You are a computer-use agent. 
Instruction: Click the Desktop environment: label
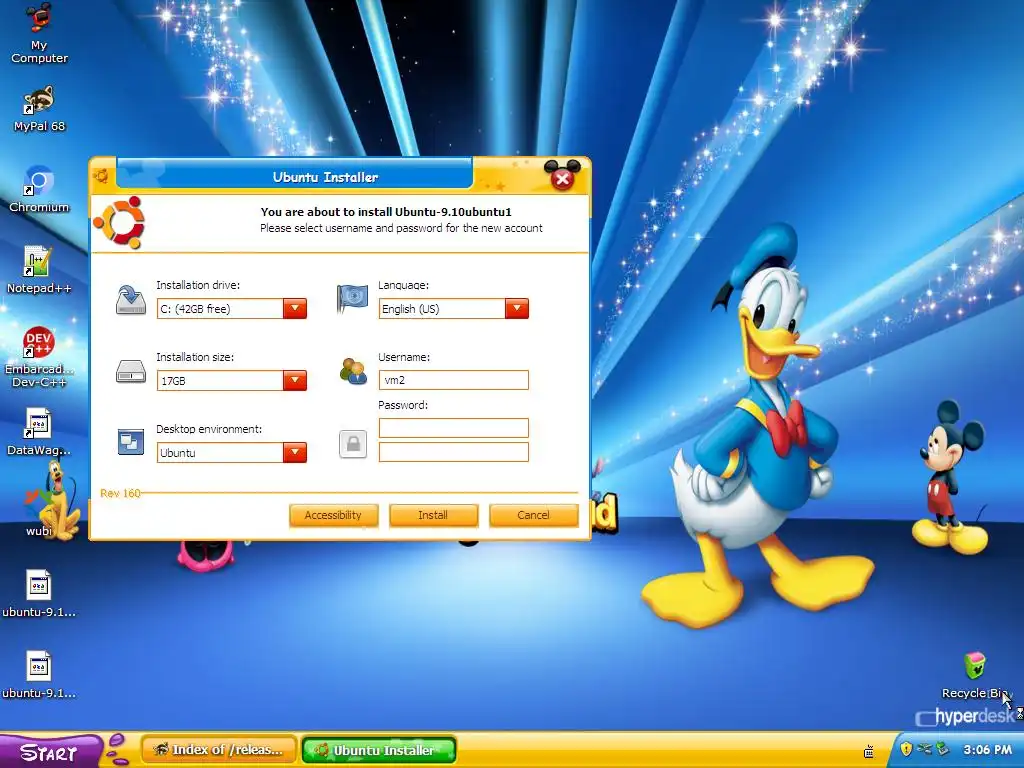click(x=209, y=429)
